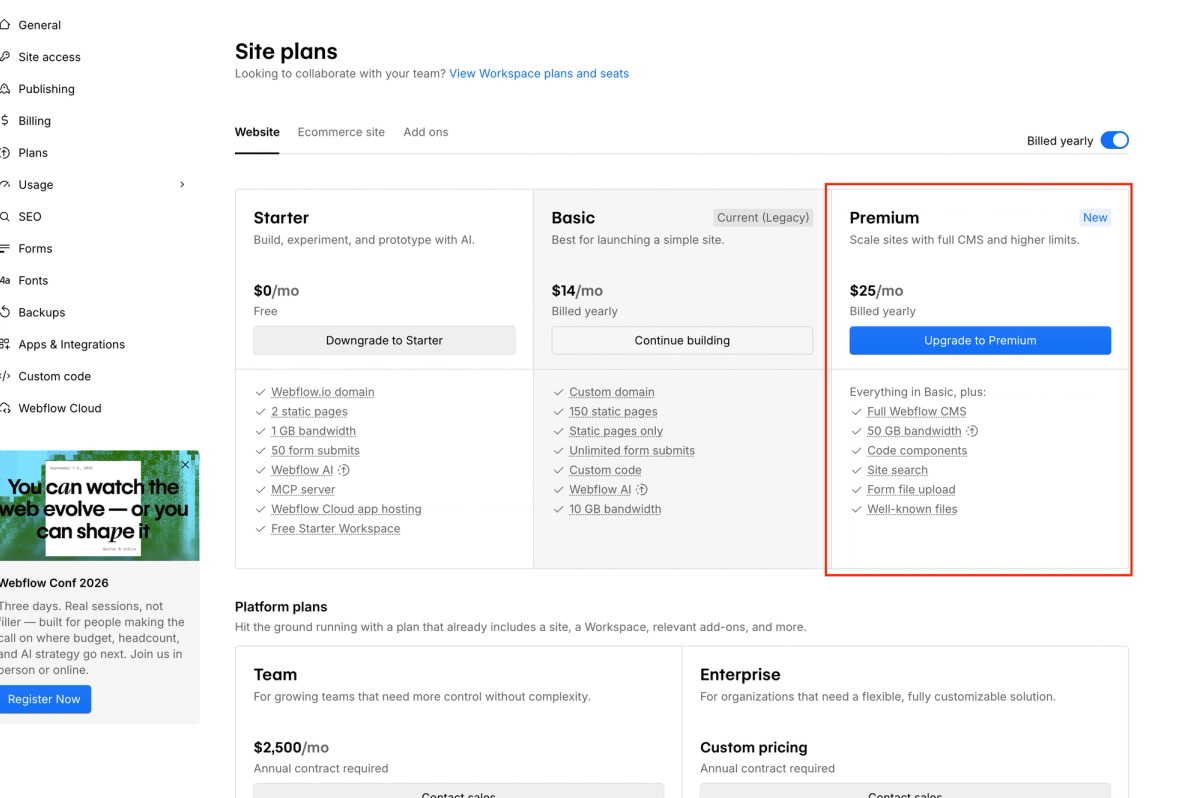Open SEO settings in sidebar

tap(30, 217)
